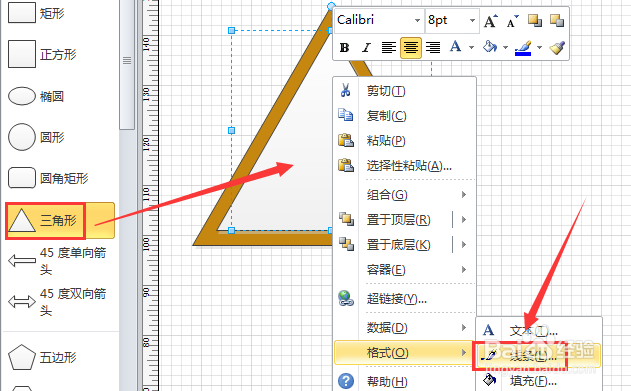Choose 粘贴(P) from the context menu
The image size is (631, 391).
click(405, 141)
